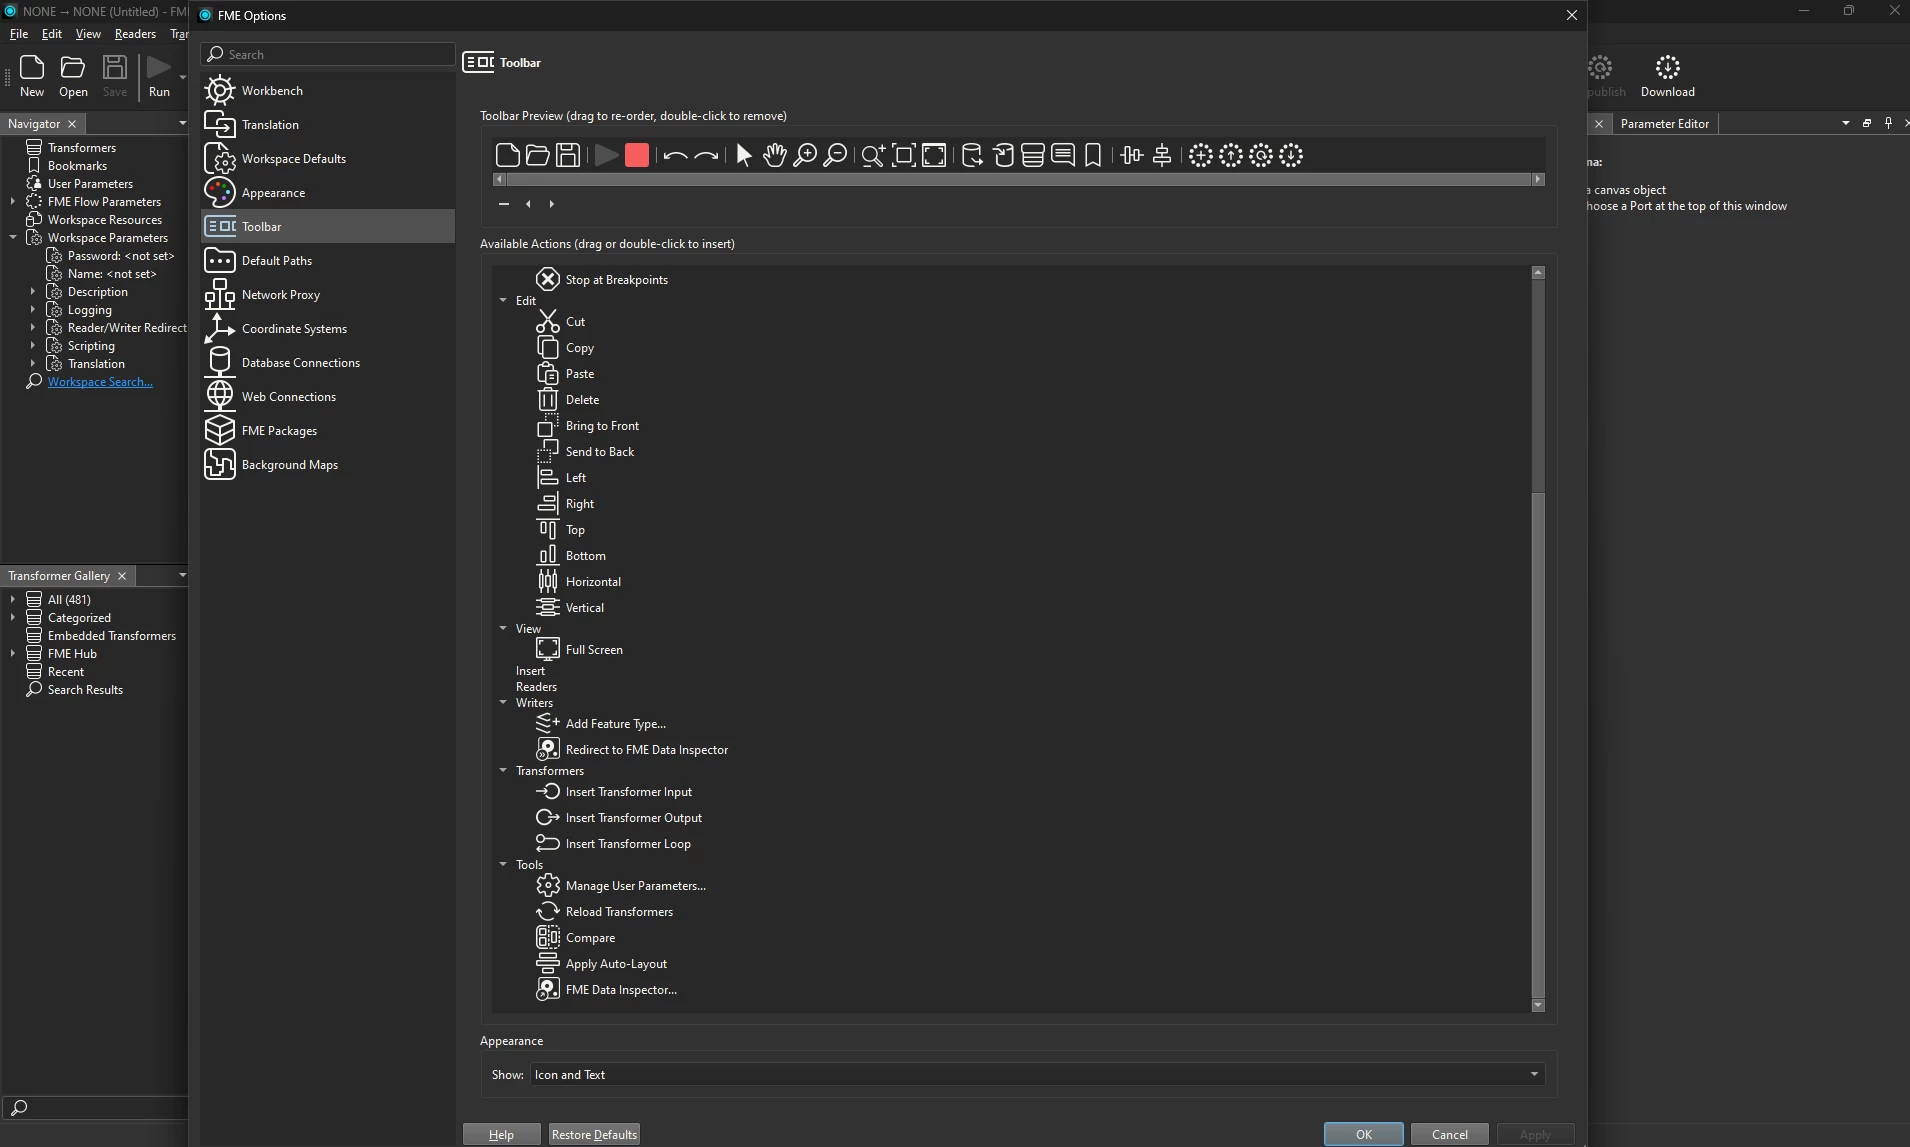Viewport: 1910px width, 1147px height.
Task: Click the Parameter Editor panel tab
Action: (x=1664, y=124)
